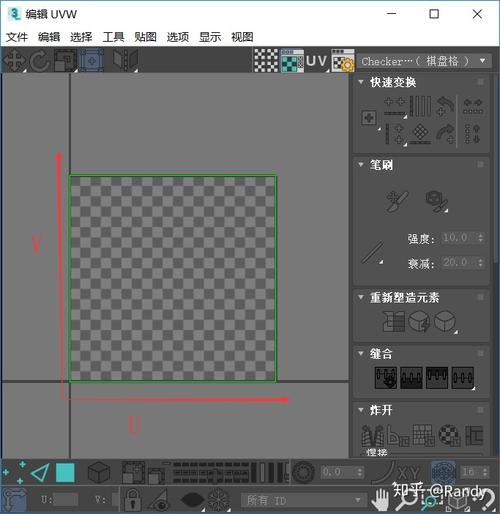The height and width of the screenshot is (514, 500).
Task: Click the Flatten Custom icon in 炸开
Action: click(474, 435)
